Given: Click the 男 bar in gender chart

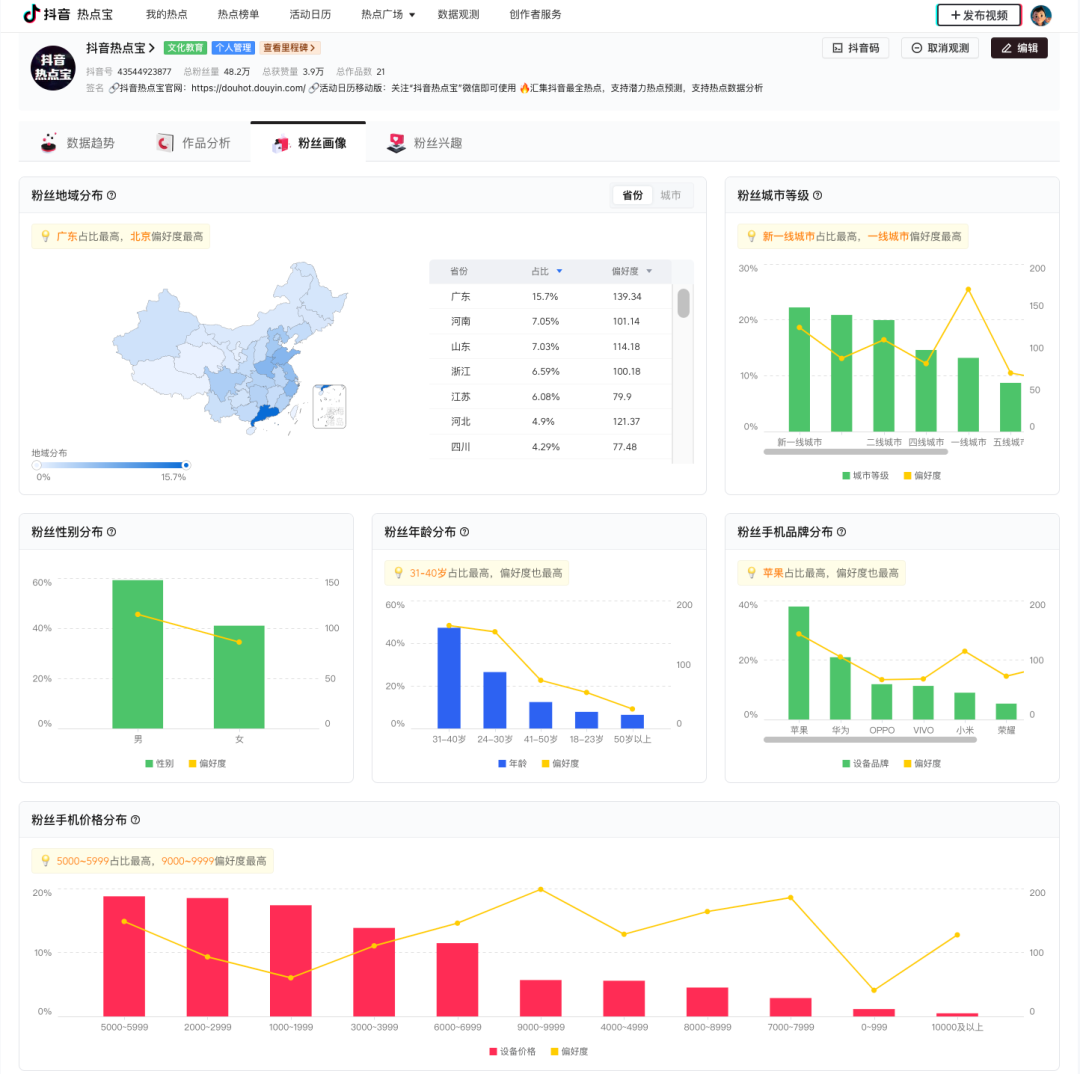Looking at the screenshot, I should [138, 654].
